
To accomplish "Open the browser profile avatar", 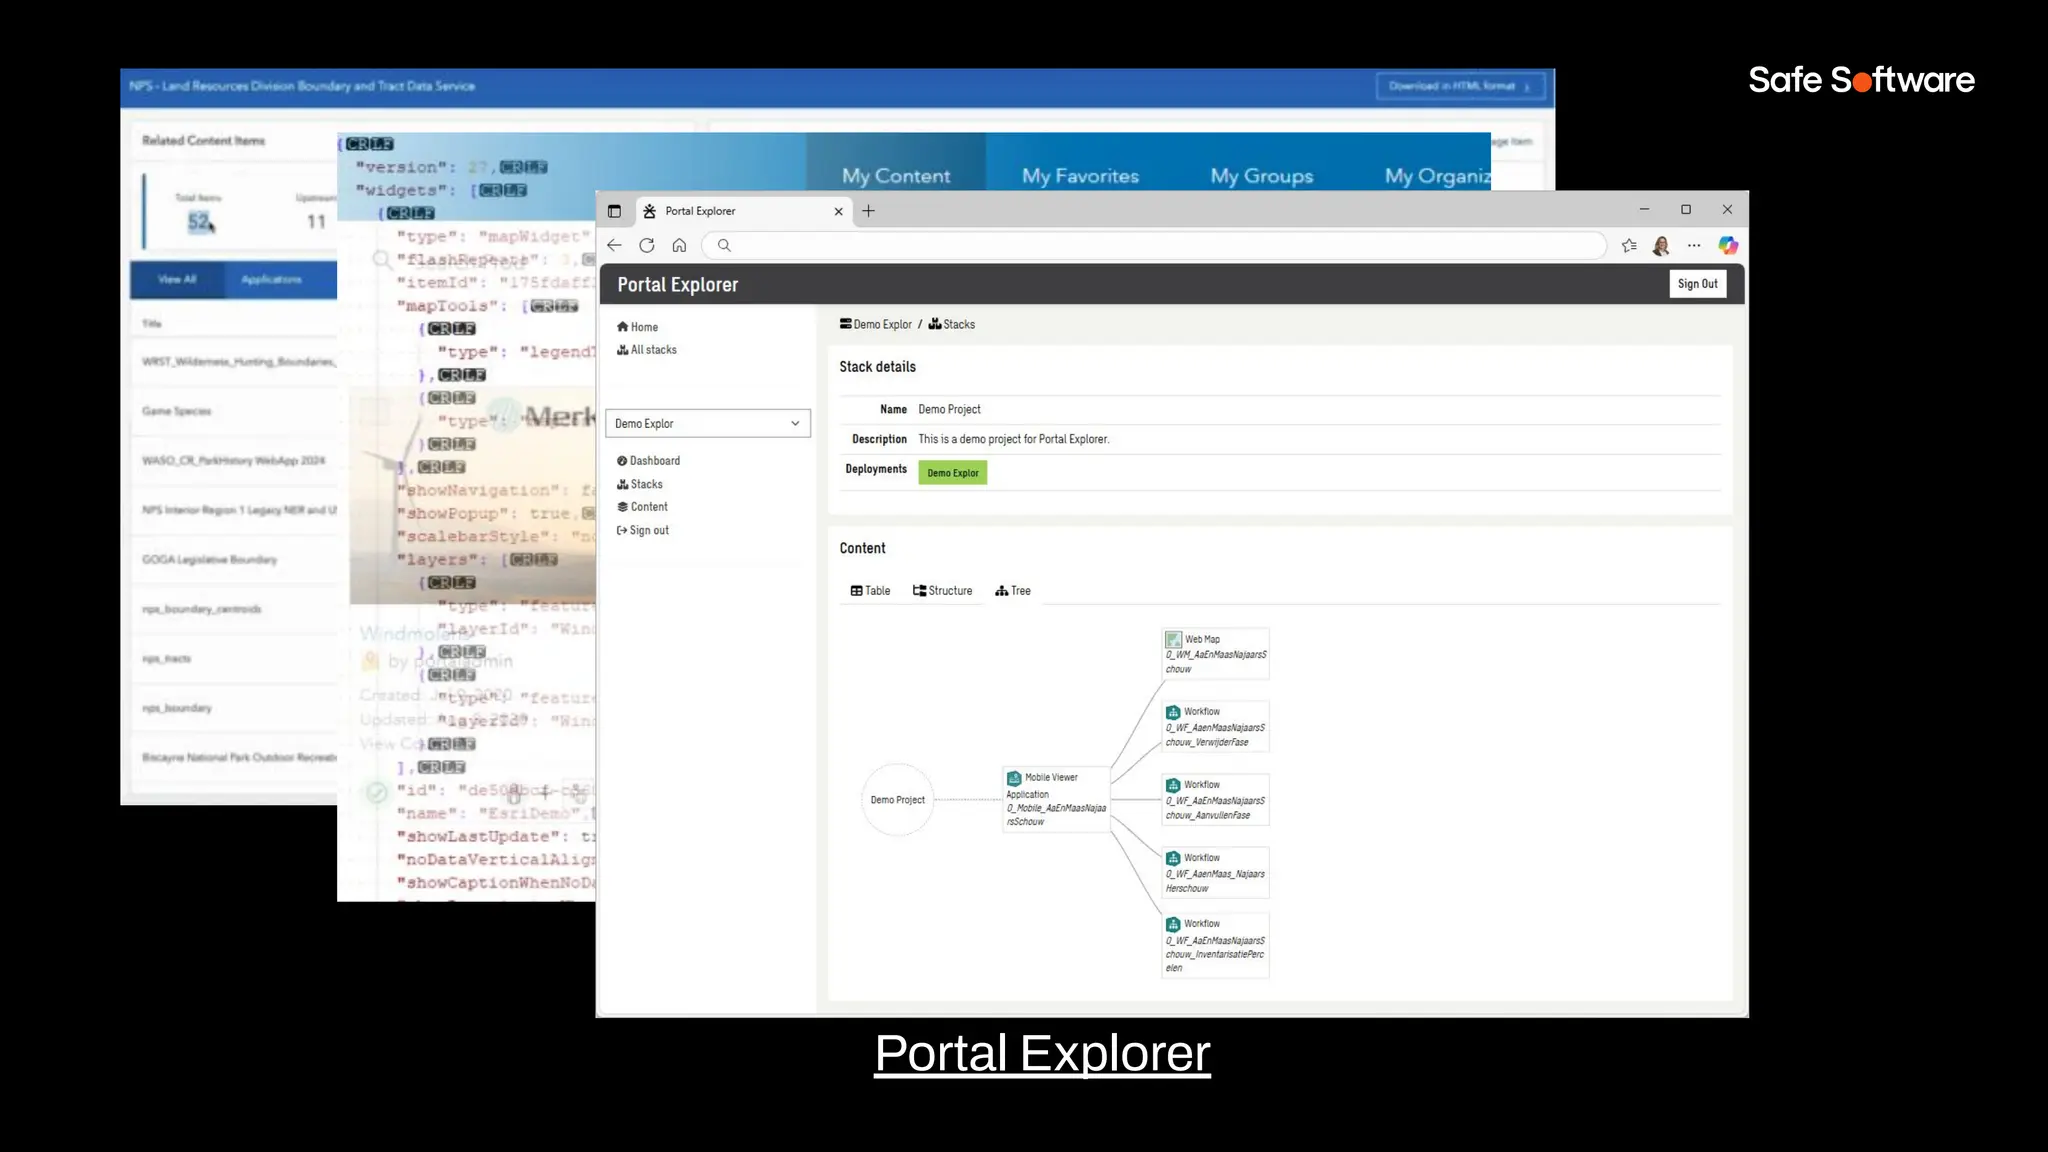I will pos(1661,245).
